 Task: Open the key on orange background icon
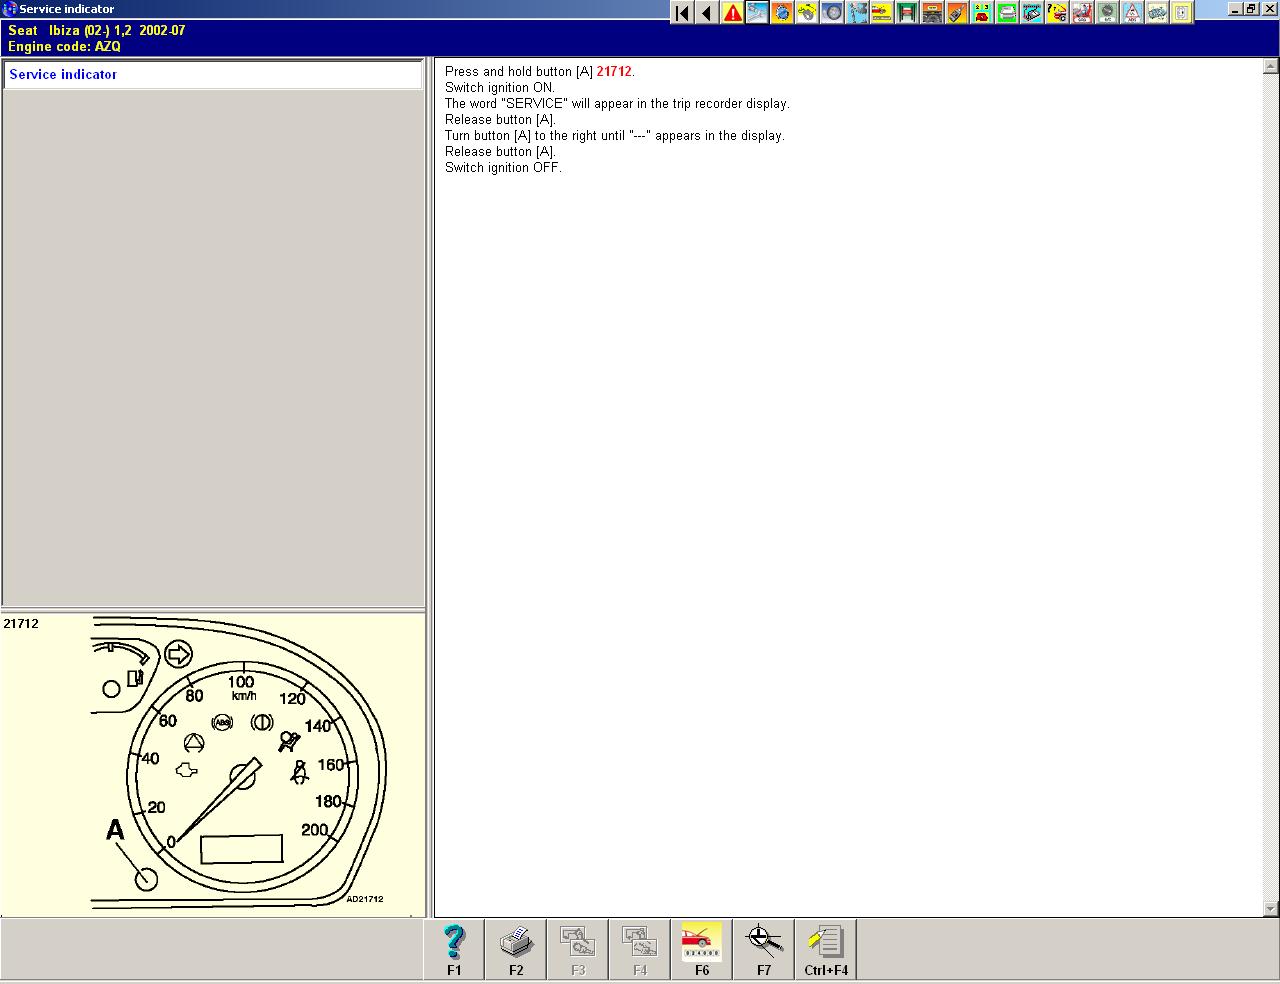coord(957,12)
